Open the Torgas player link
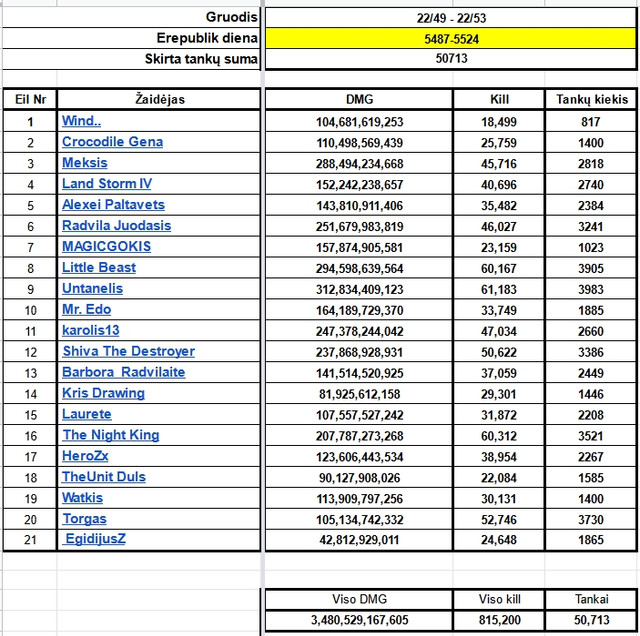This screenshot has width=640, height=636. [84, 518]
